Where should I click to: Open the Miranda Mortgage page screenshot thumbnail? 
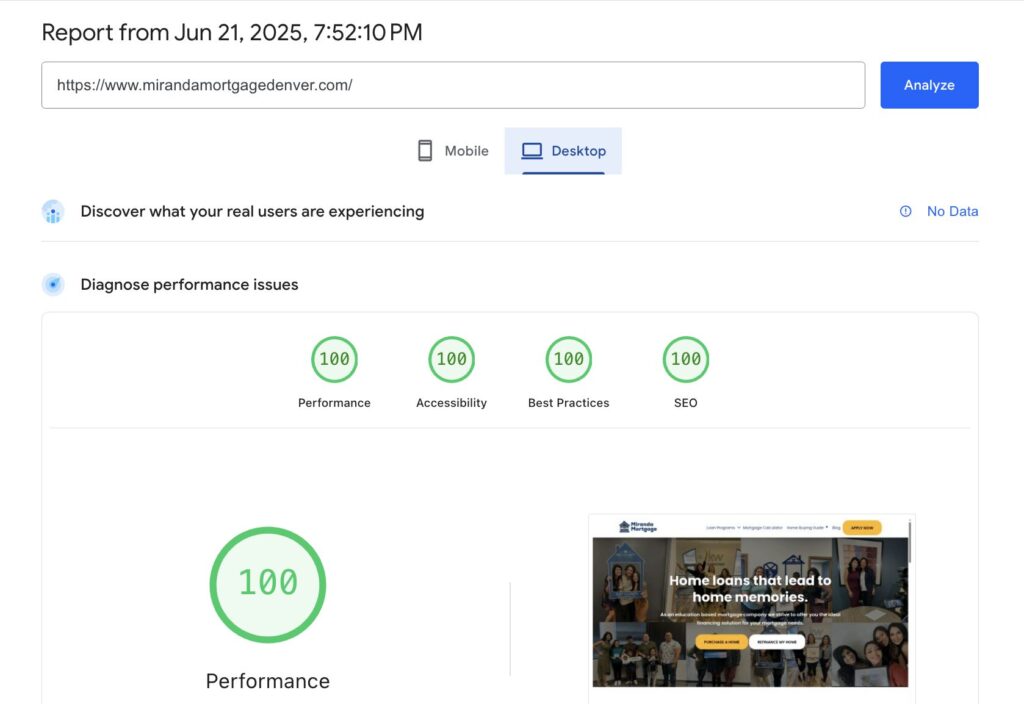tap(752, 603)
